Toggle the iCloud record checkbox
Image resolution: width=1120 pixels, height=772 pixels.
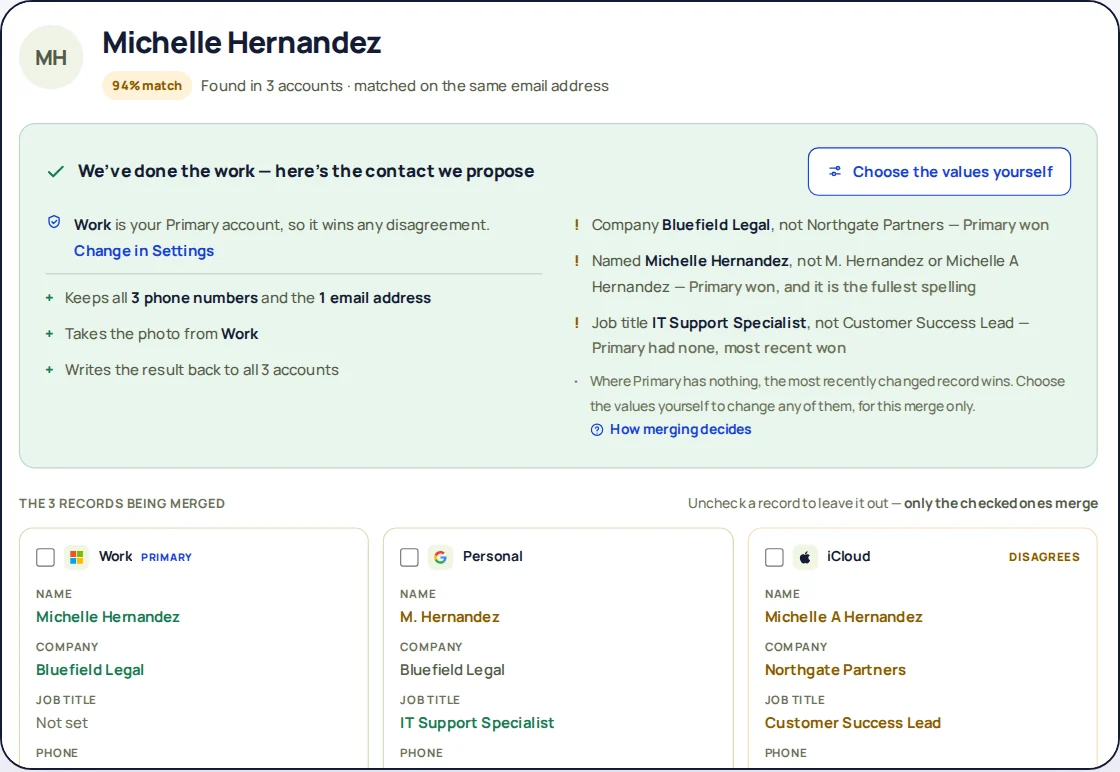774,557
